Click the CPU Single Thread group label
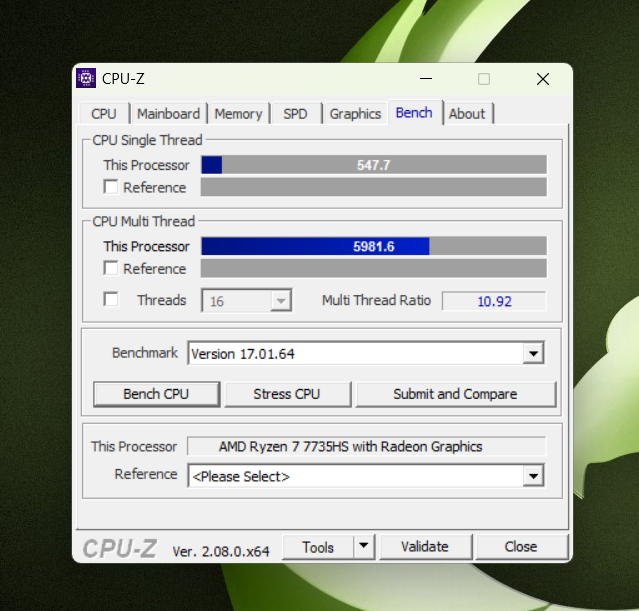639x611 pixels. (x=147, y=140)
